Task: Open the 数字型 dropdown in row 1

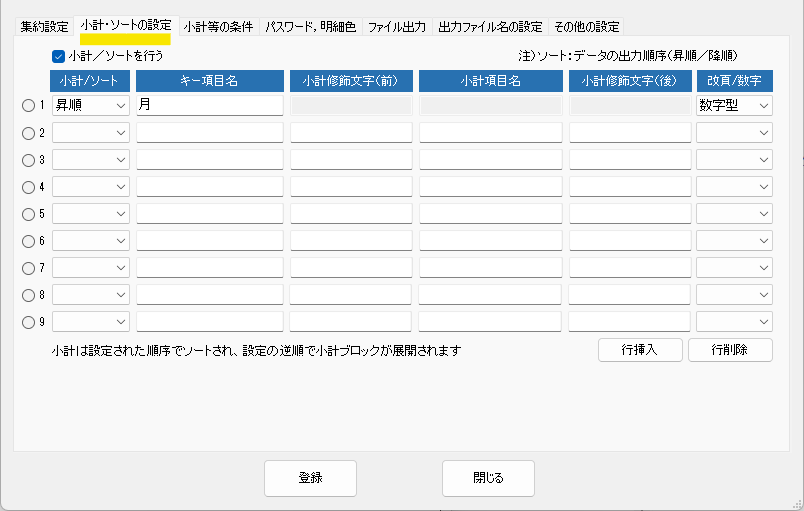Action: click(734, 105)
